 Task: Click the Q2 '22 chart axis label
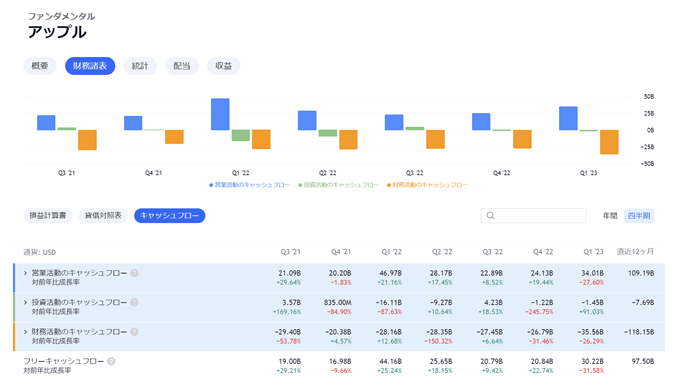pyautogui.click(x=327, y=173)
